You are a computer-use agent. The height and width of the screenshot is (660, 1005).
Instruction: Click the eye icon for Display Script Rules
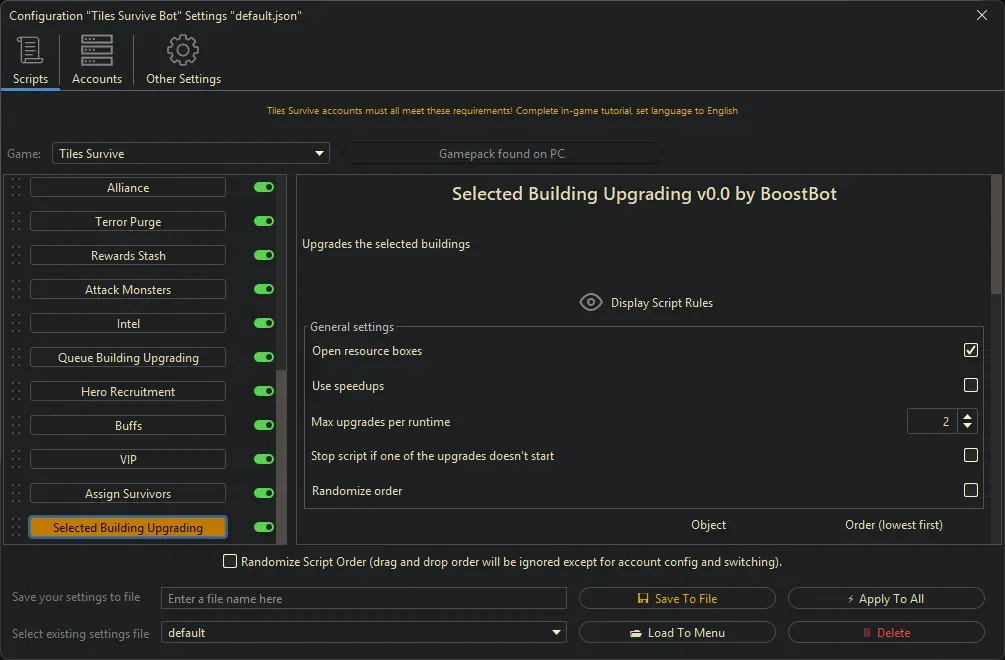[591, 303]
